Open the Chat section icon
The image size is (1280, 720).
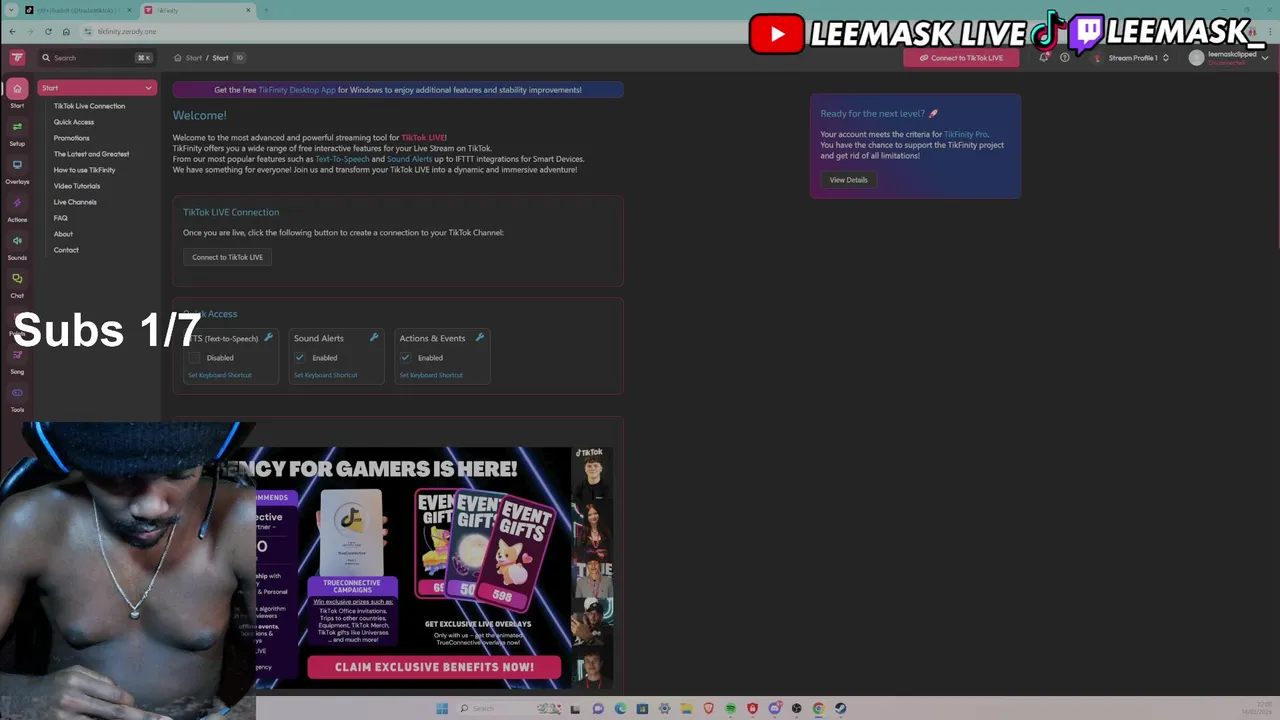(x=17, y=279)
